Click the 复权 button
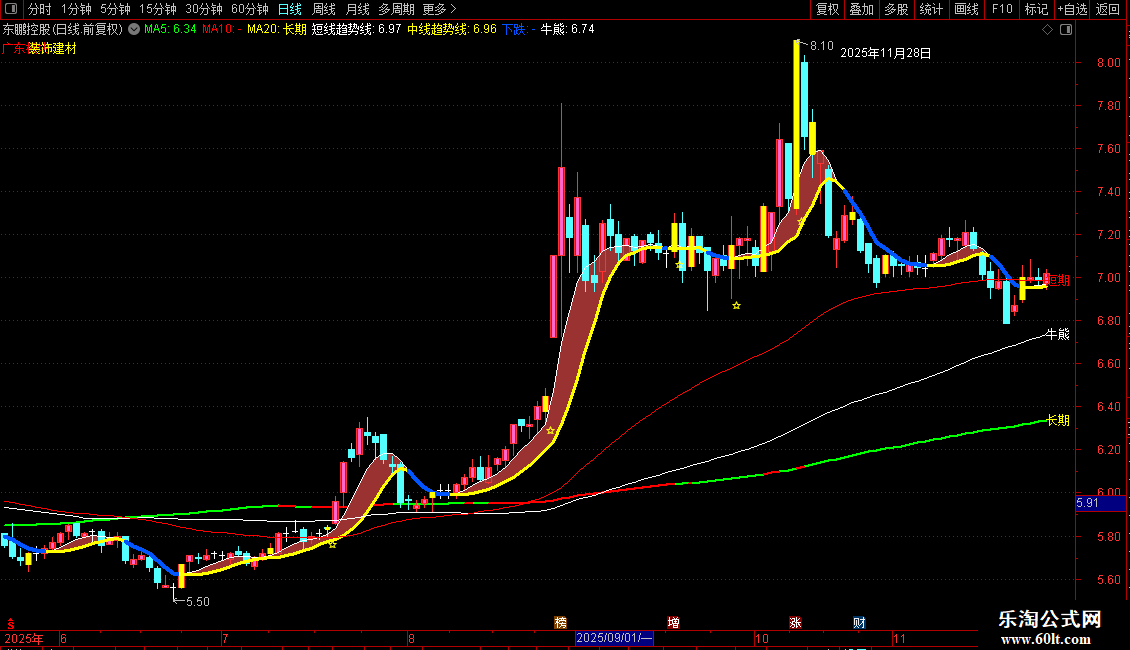This screenshot has width=1130, height=650. click(x=827, y=9)
